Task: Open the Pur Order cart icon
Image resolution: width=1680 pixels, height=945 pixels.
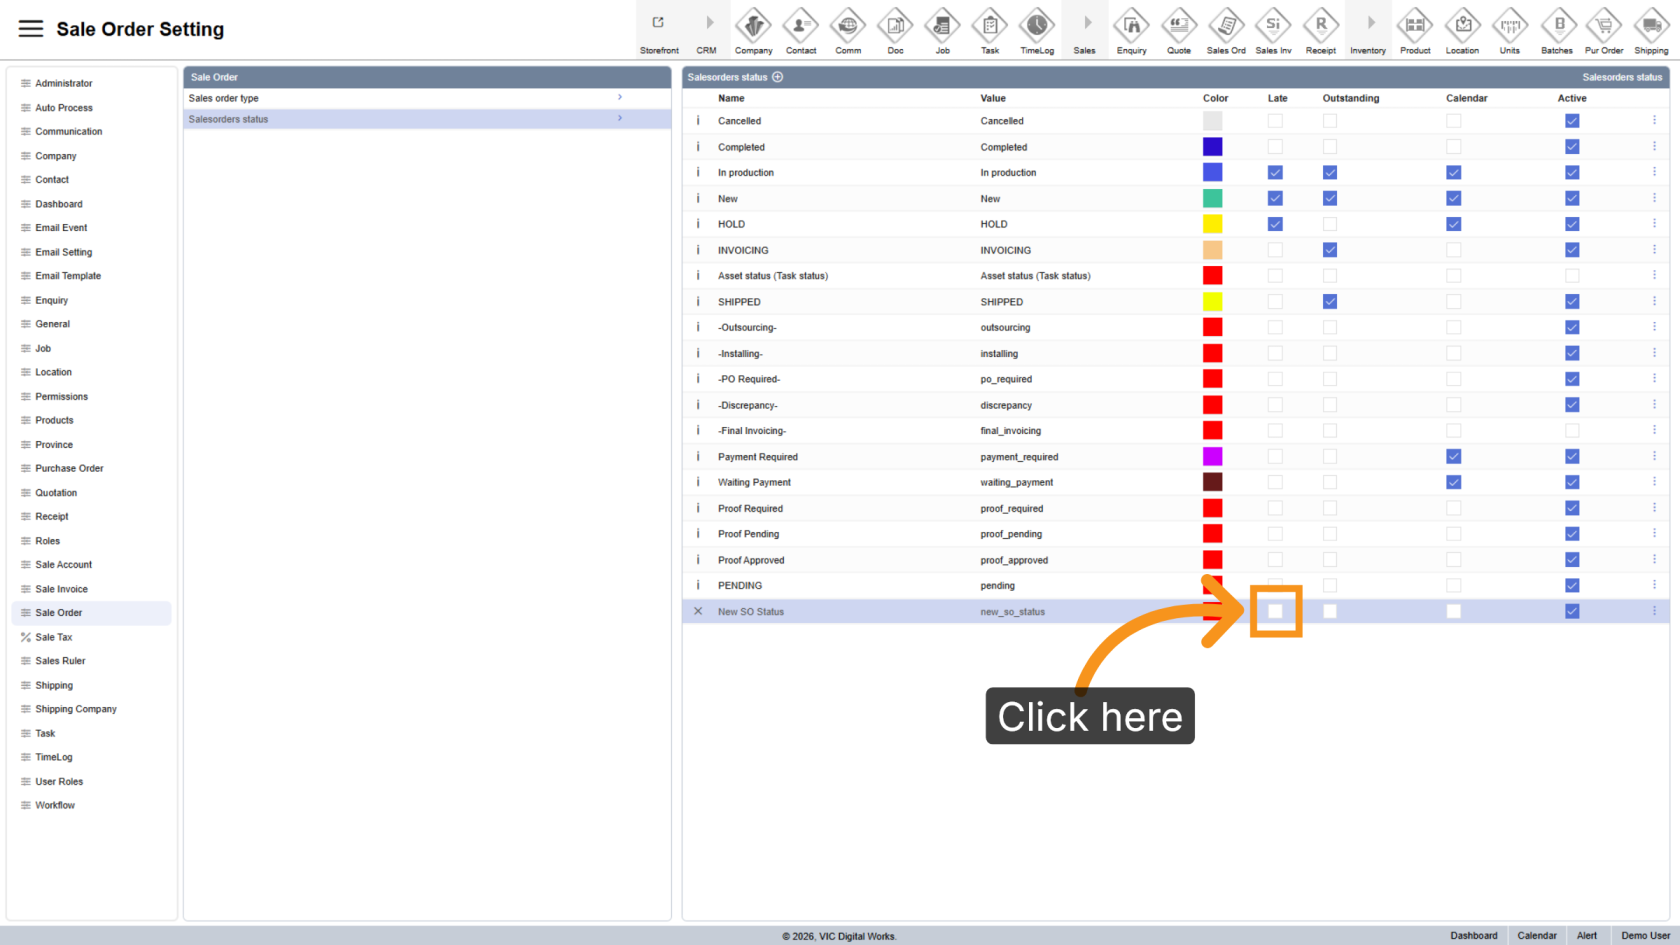Action: tap(1604, 25)
